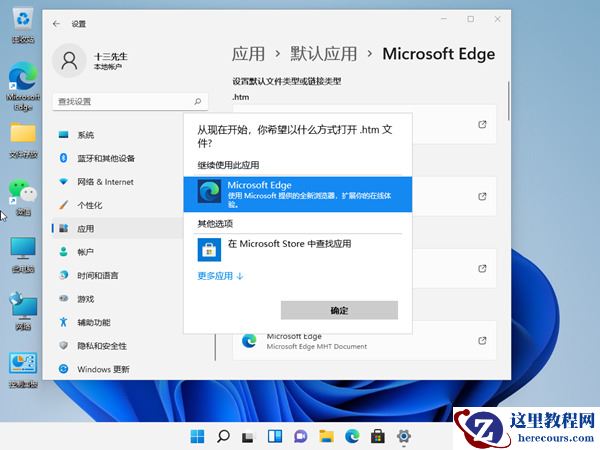Open the Recycle Bin desktop icon
This screenshot has width=600, height=450.
click(23, 26)
